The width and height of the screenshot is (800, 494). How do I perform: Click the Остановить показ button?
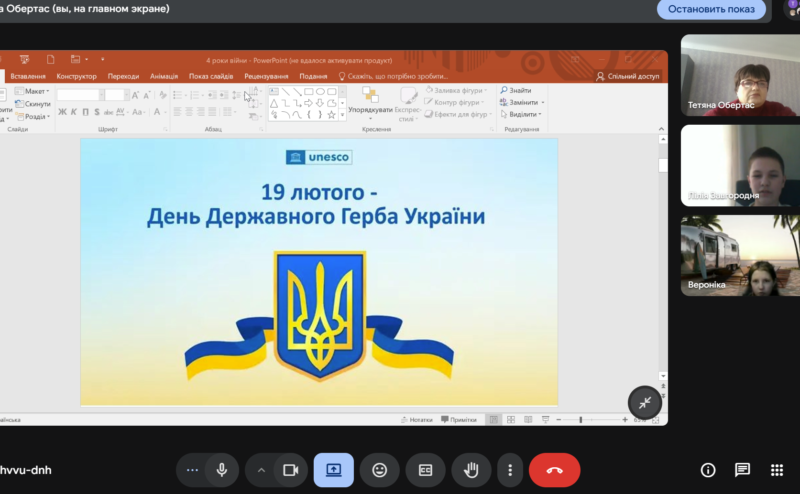[x=711, y=9]
